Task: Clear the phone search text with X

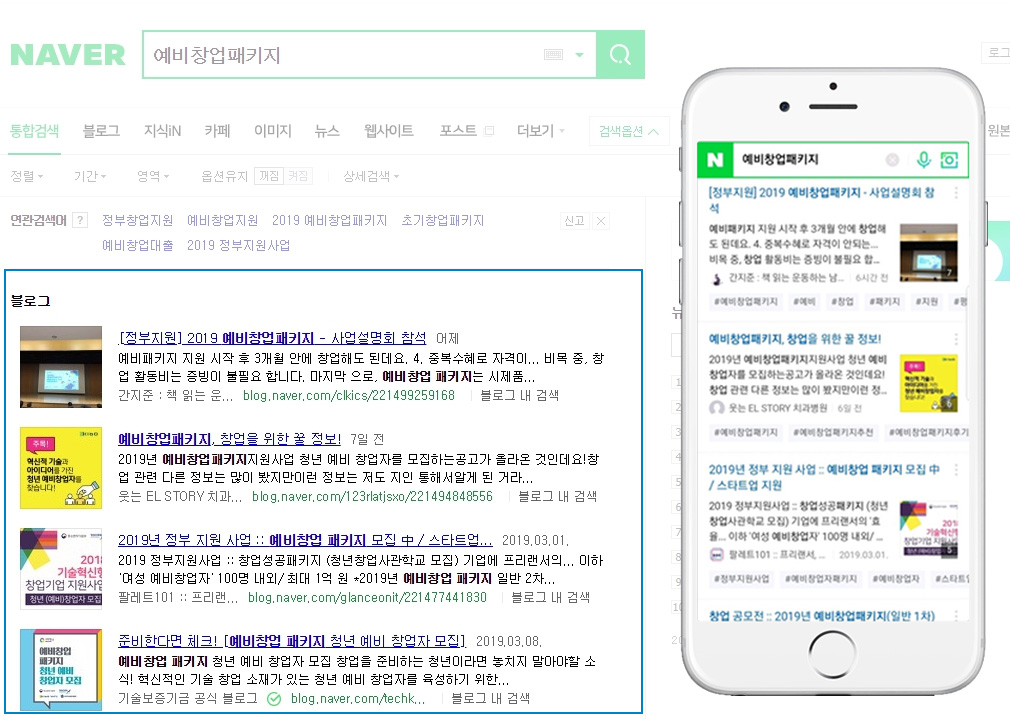Action: pyautogui.click(x=892, y=160)
